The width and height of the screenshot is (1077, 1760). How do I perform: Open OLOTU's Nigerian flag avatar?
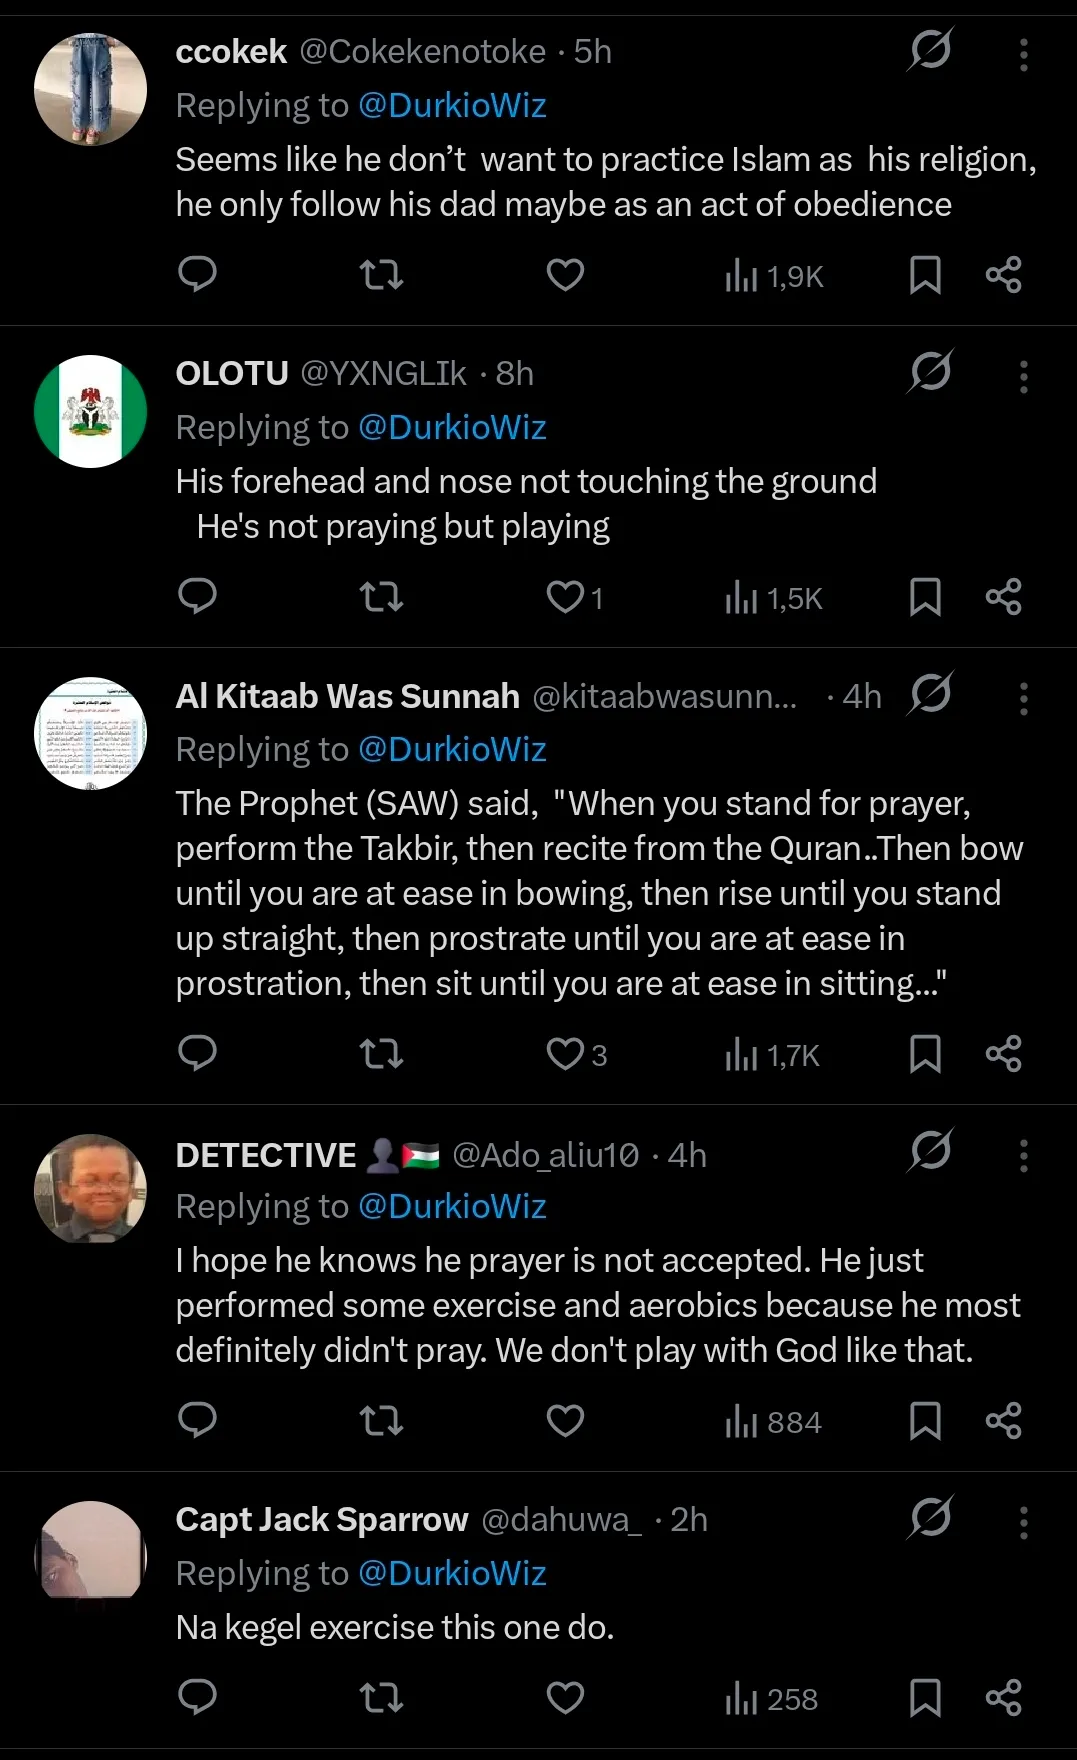pyautogui.click(x=90, y=411)
